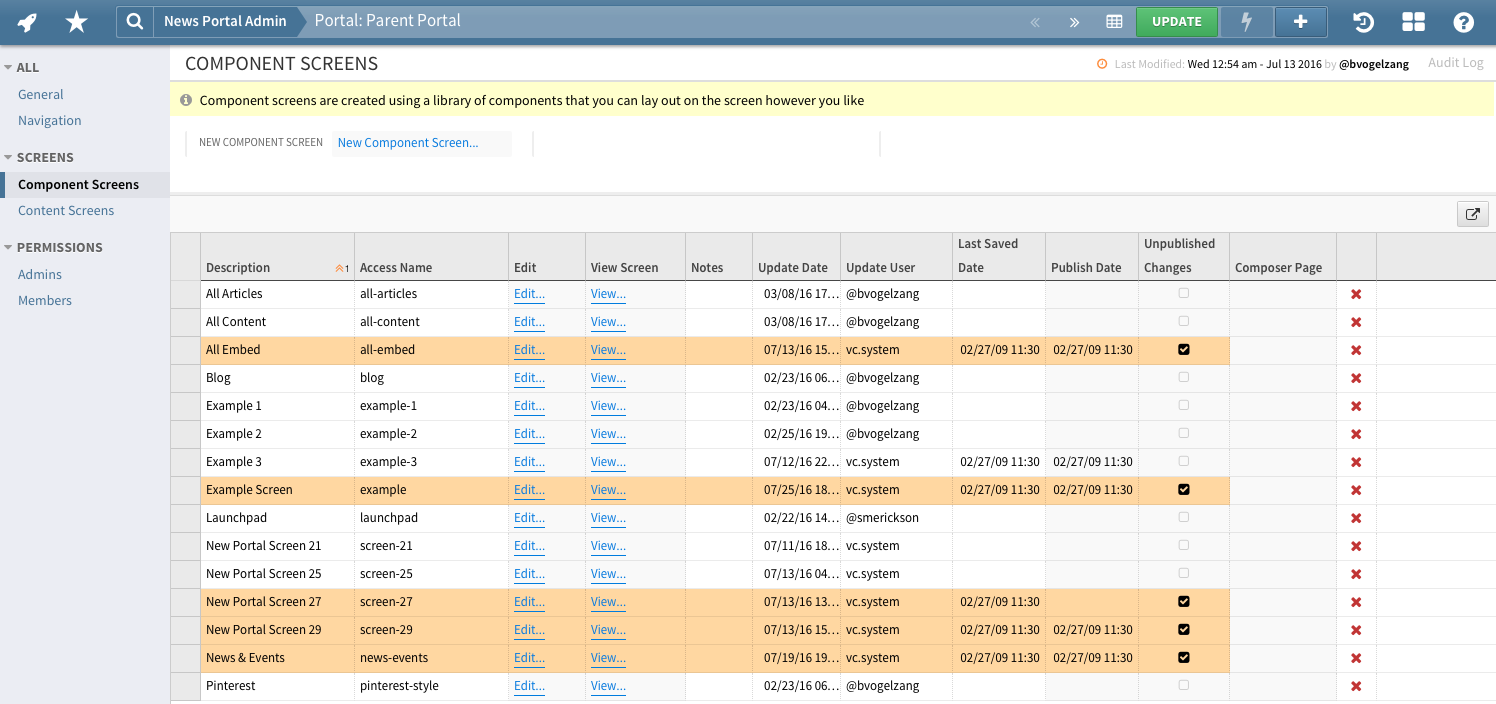Uncheck Unpublished Changes for All Embed
The image size is (1496, 704).
1184,349
